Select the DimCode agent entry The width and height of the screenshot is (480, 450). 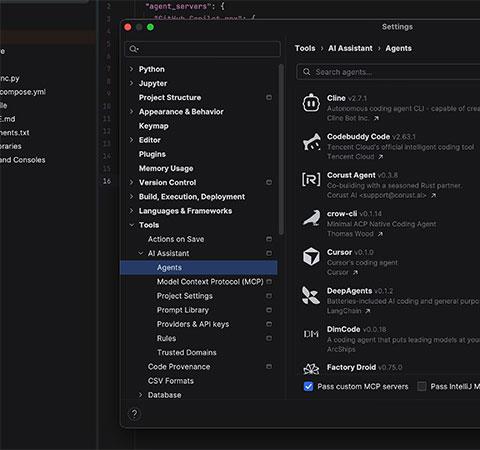(388, 339)
